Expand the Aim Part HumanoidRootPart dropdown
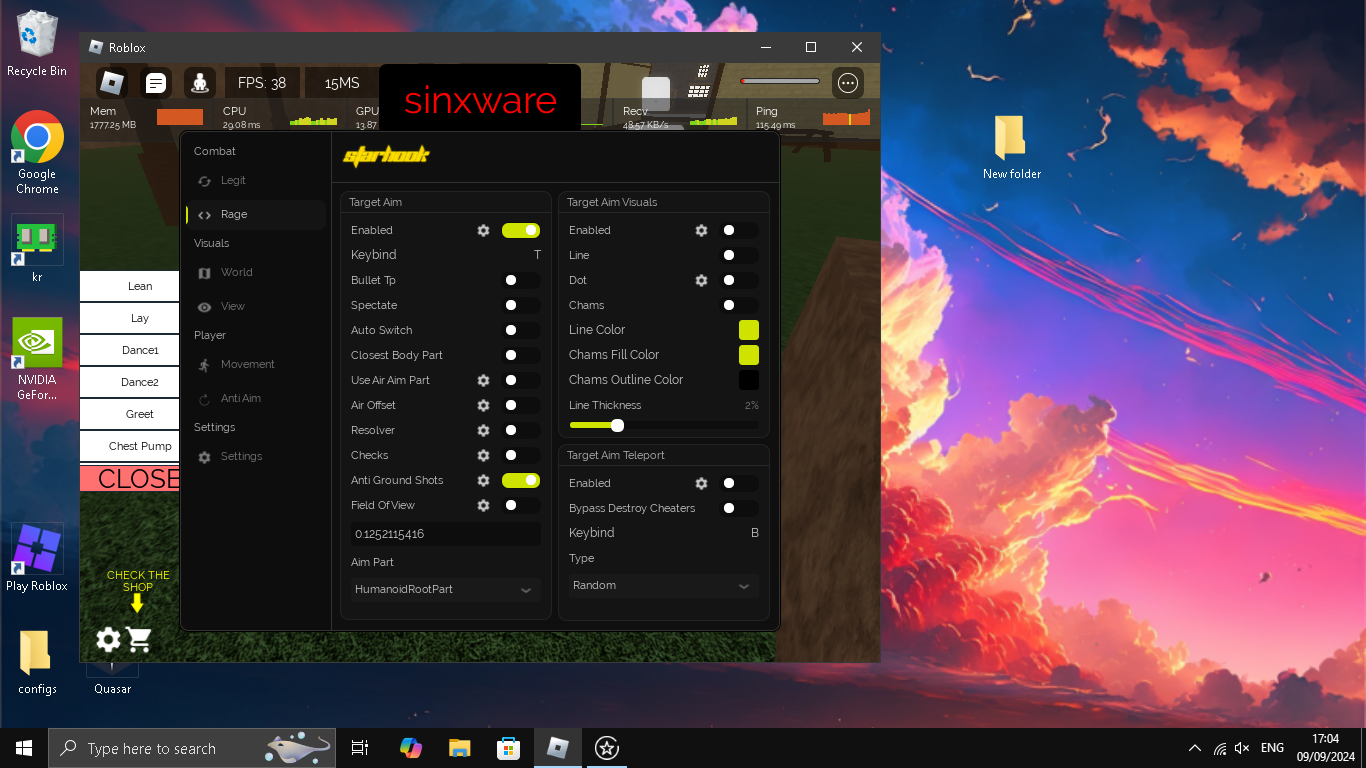 [446, 589]
